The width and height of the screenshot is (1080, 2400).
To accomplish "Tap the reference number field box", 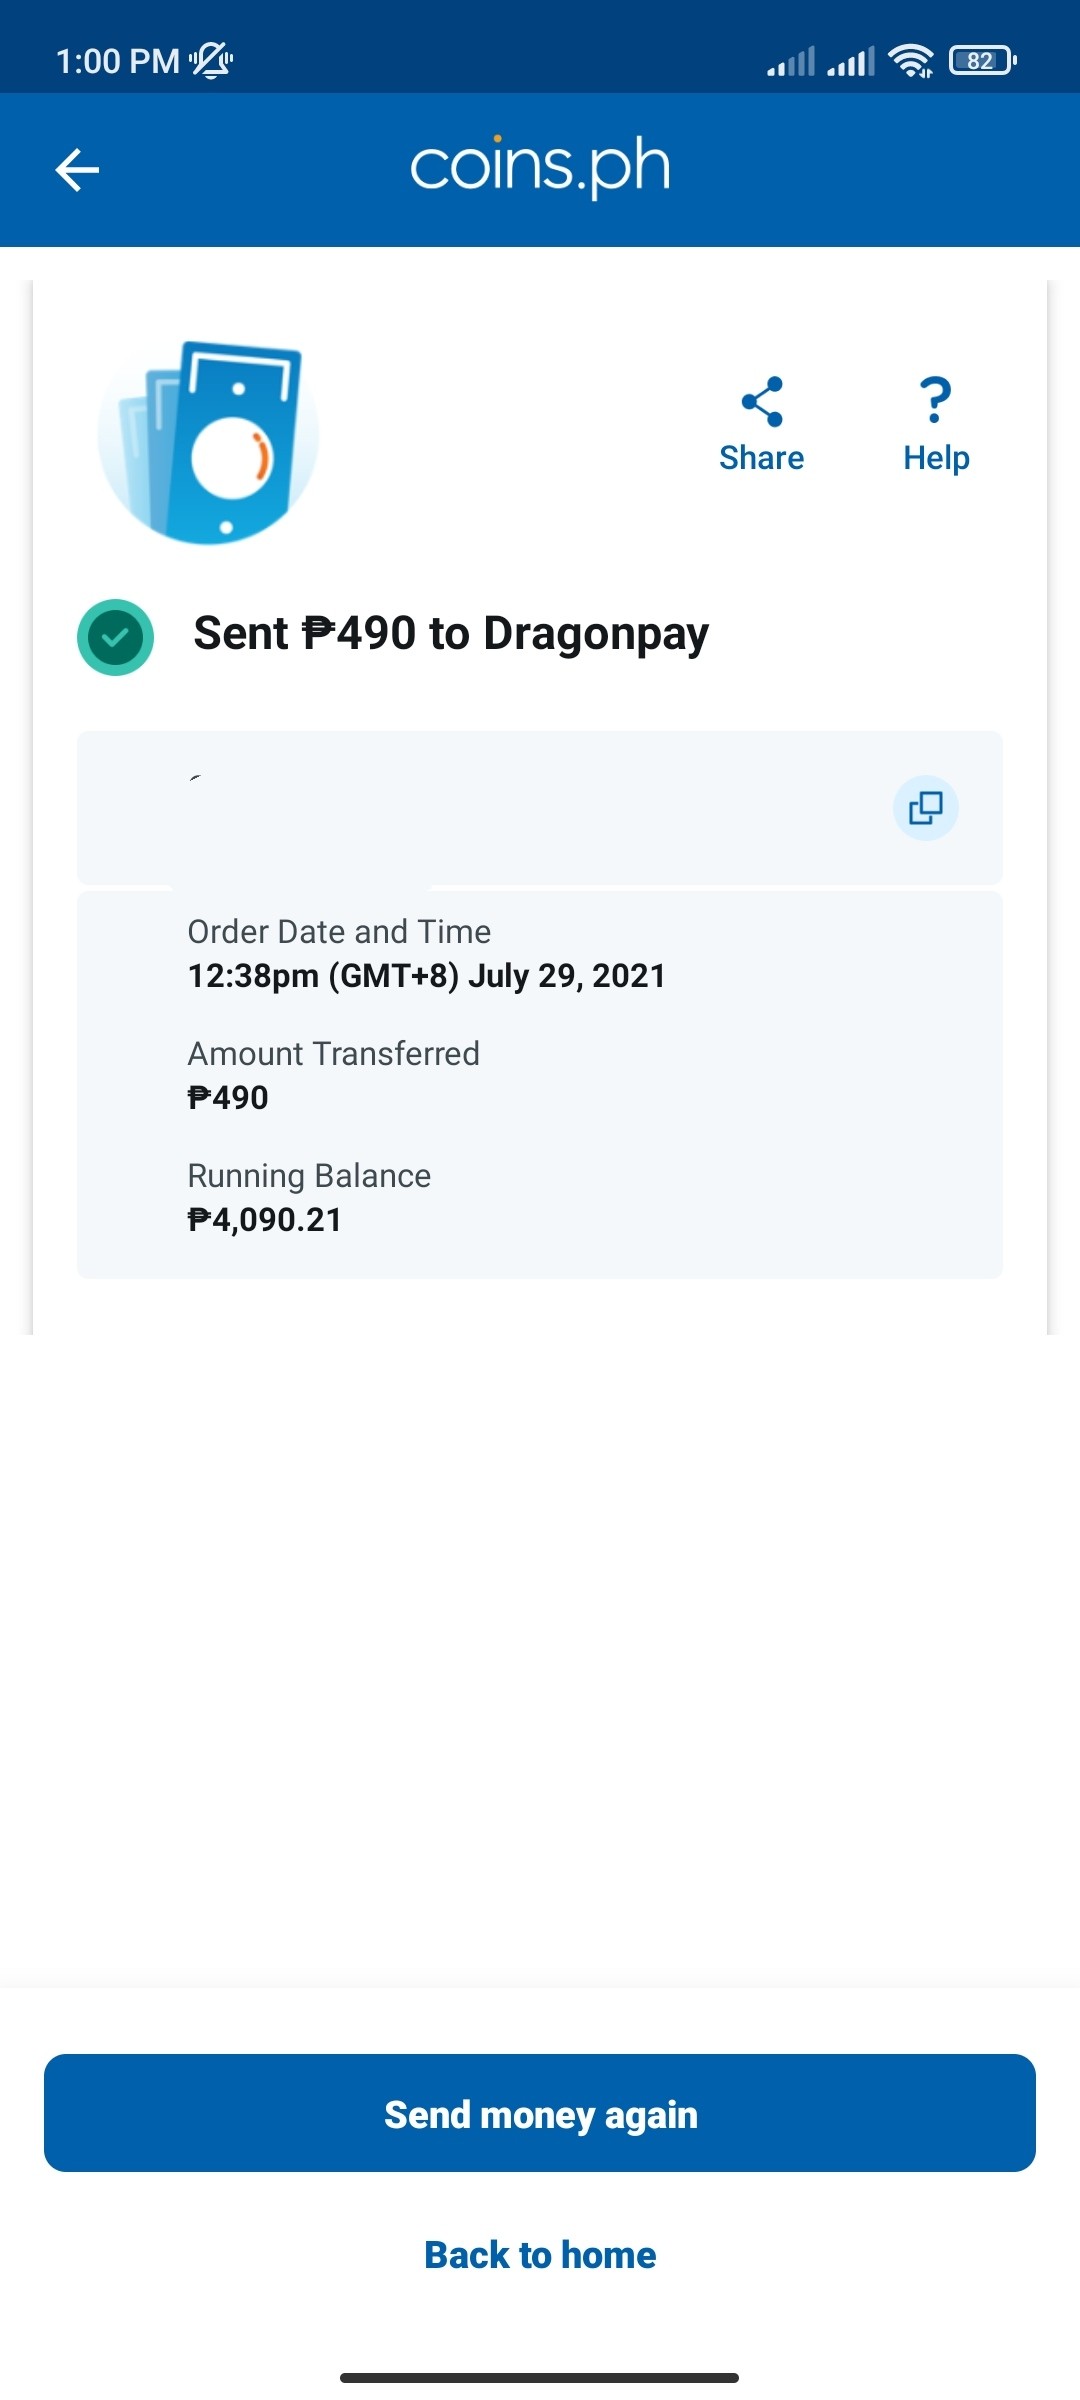I will coord(540,808).
